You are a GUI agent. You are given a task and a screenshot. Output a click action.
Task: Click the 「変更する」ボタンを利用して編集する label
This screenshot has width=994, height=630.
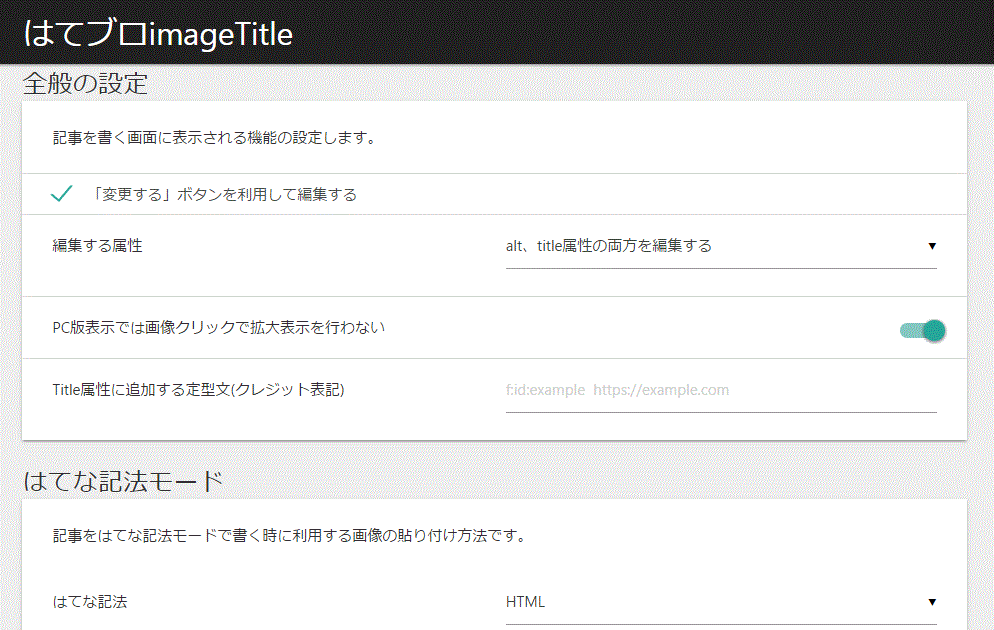click(223, 195)
